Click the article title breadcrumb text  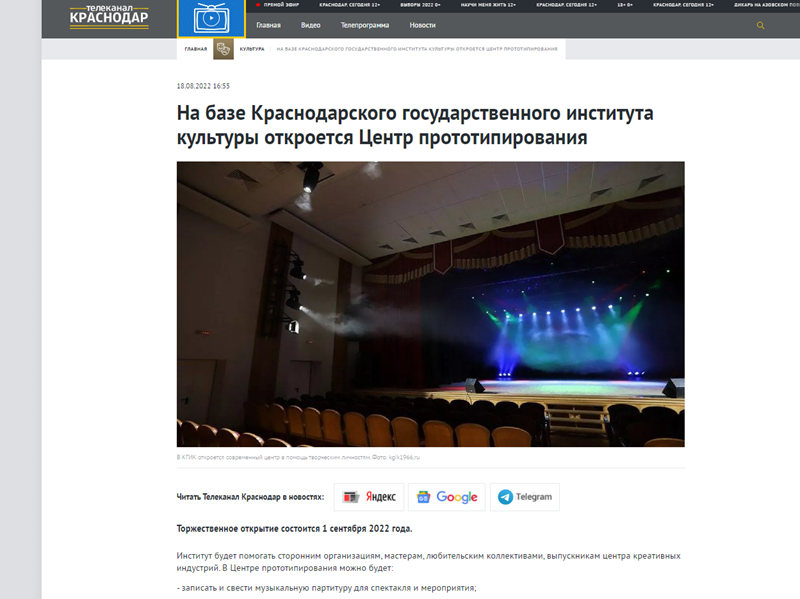point(417,49)
